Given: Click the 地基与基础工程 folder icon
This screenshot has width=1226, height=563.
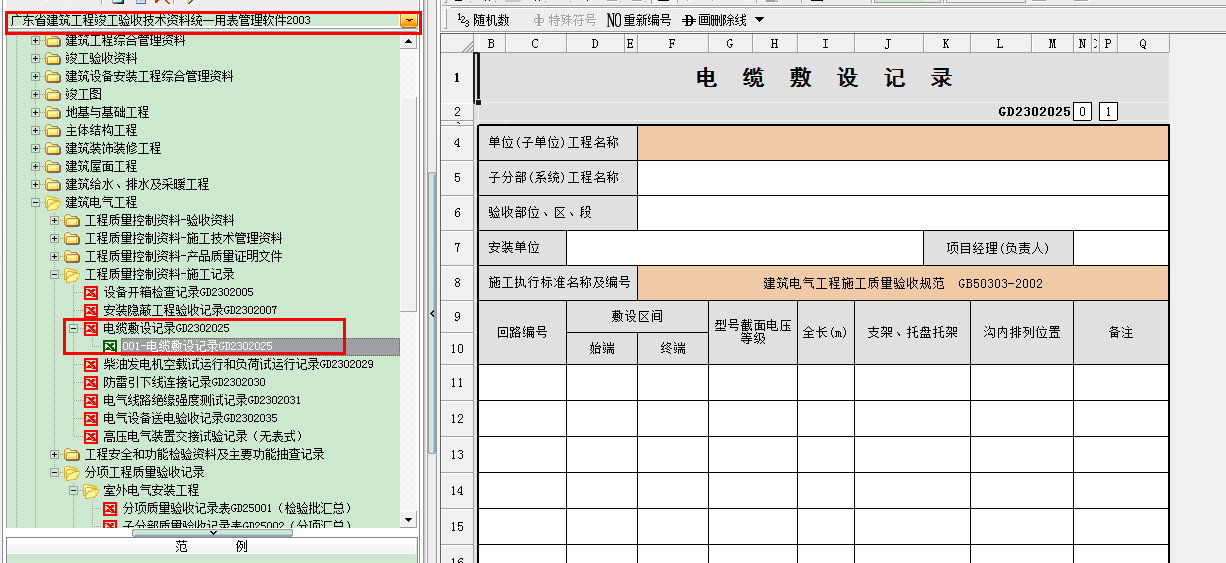Looking at the screenshot, I should pos(53,112).
